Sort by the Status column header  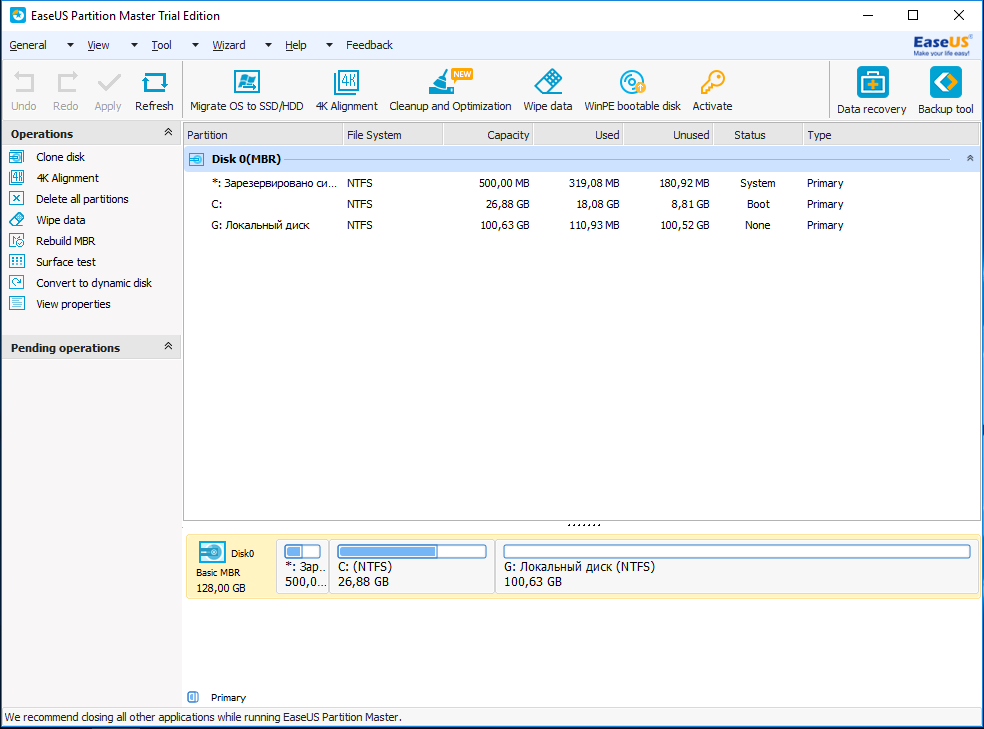[x=758, y=135]
